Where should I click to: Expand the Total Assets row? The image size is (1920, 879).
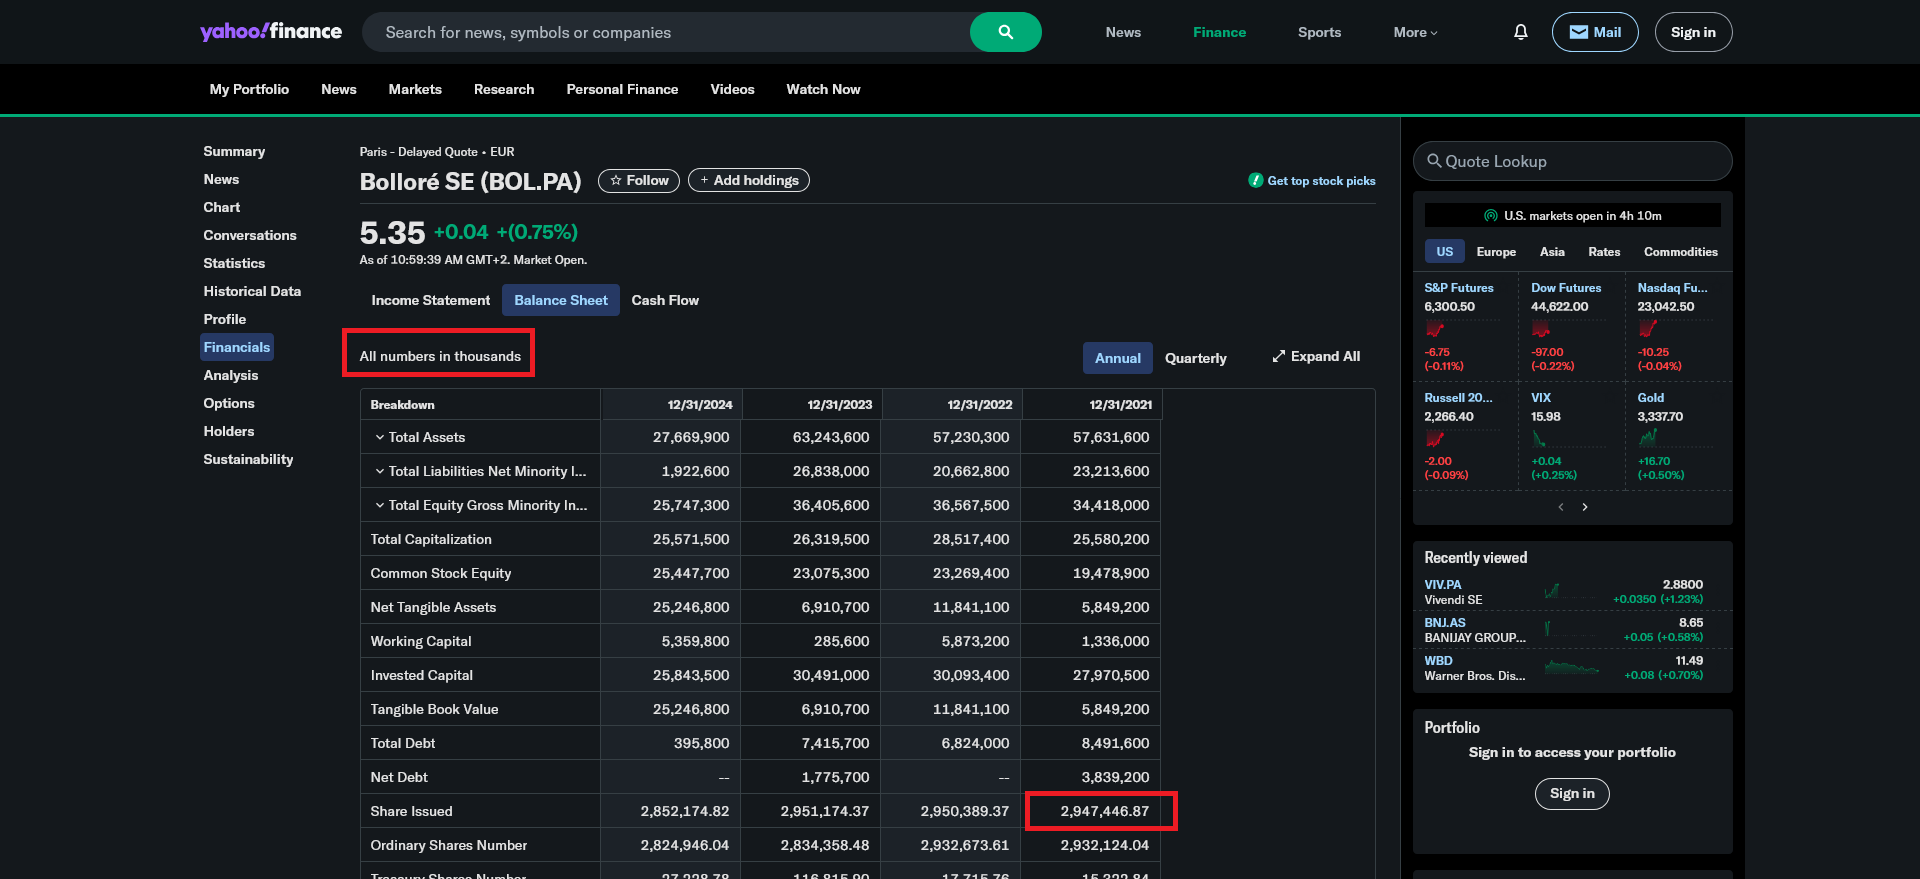pyautogui.click(x=380, y=437)
